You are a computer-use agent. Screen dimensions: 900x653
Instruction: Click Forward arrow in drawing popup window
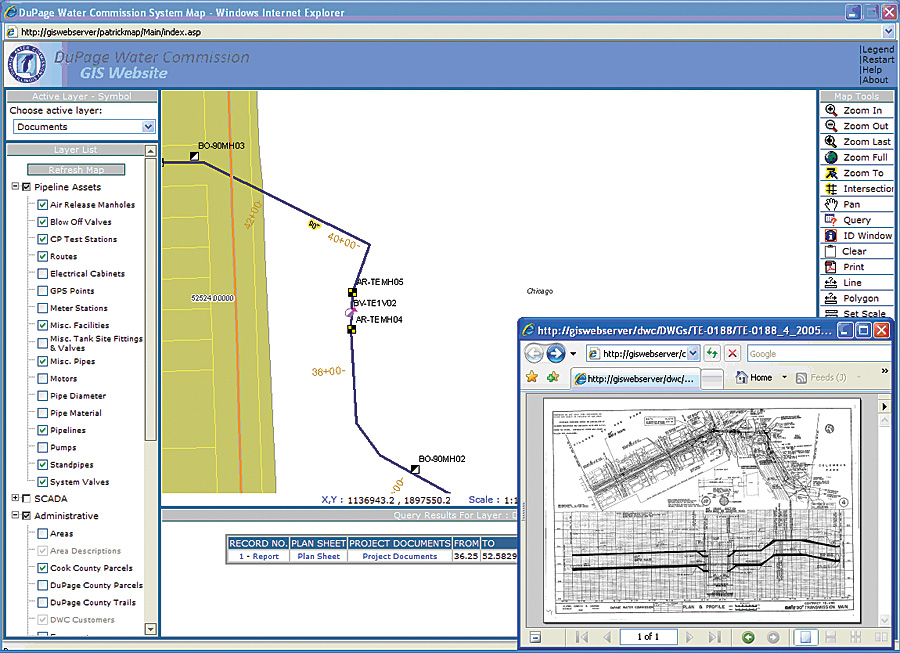(x=556, y=353)
